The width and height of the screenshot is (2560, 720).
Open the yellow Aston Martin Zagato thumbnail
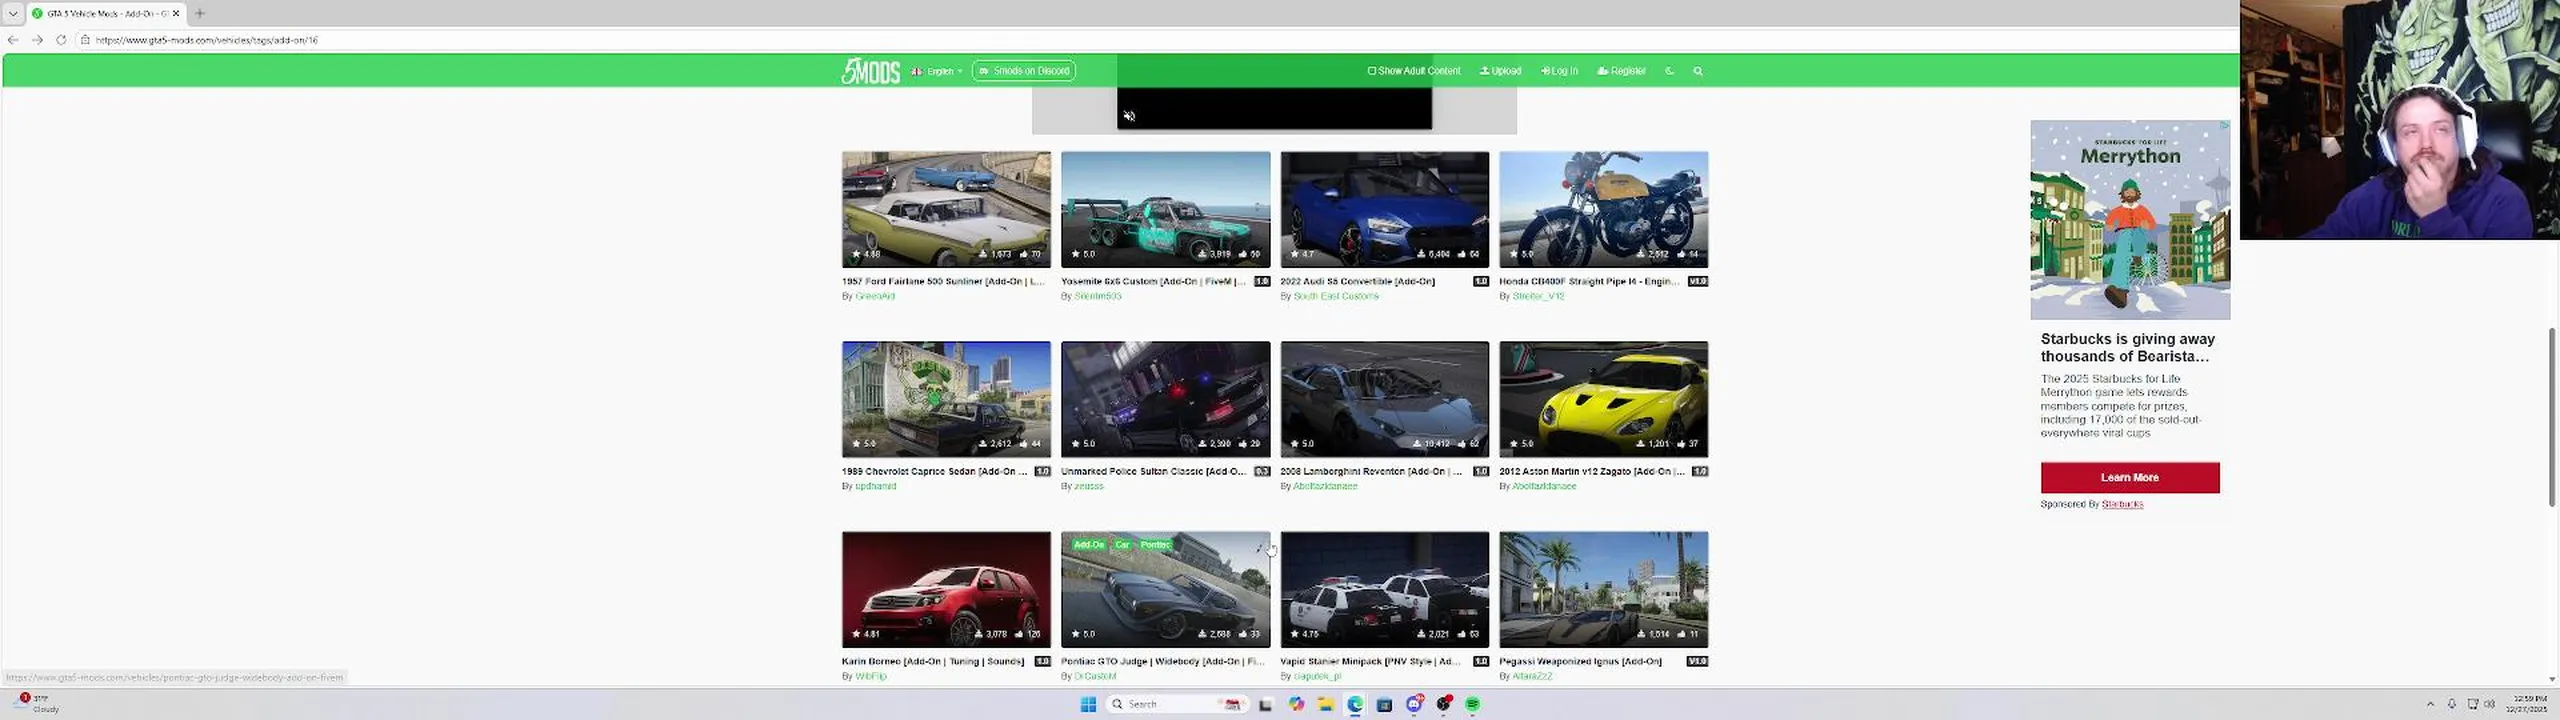[x=1603, y=399]
